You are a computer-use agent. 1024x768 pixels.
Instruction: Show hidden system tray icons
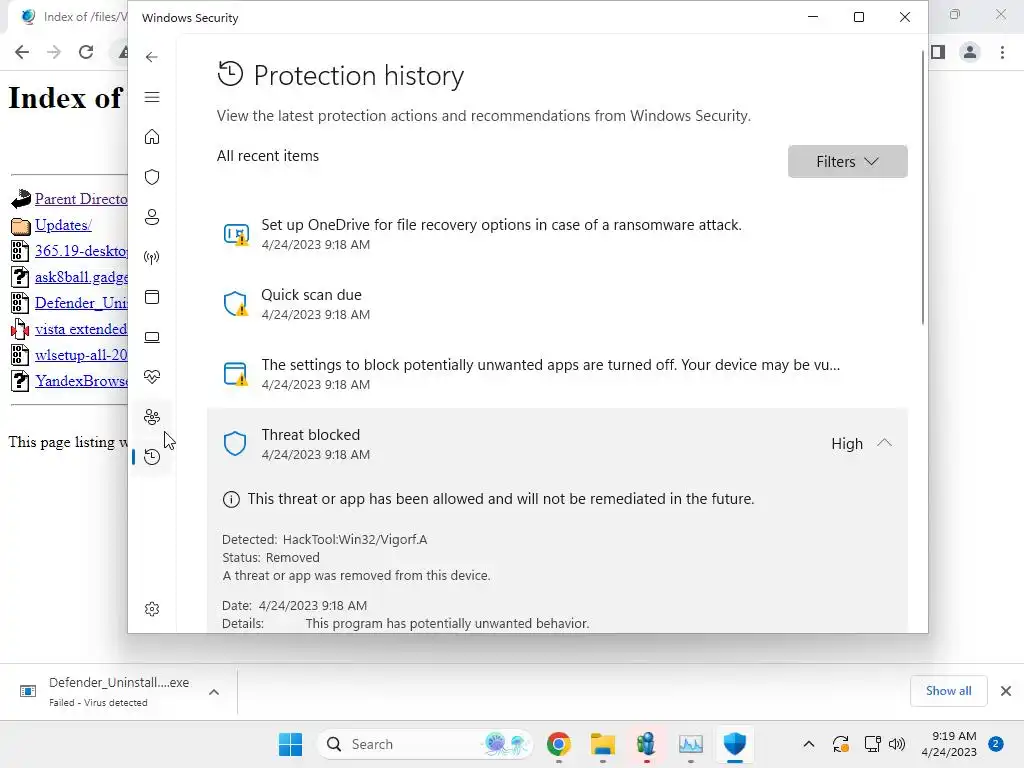point(808,744)
